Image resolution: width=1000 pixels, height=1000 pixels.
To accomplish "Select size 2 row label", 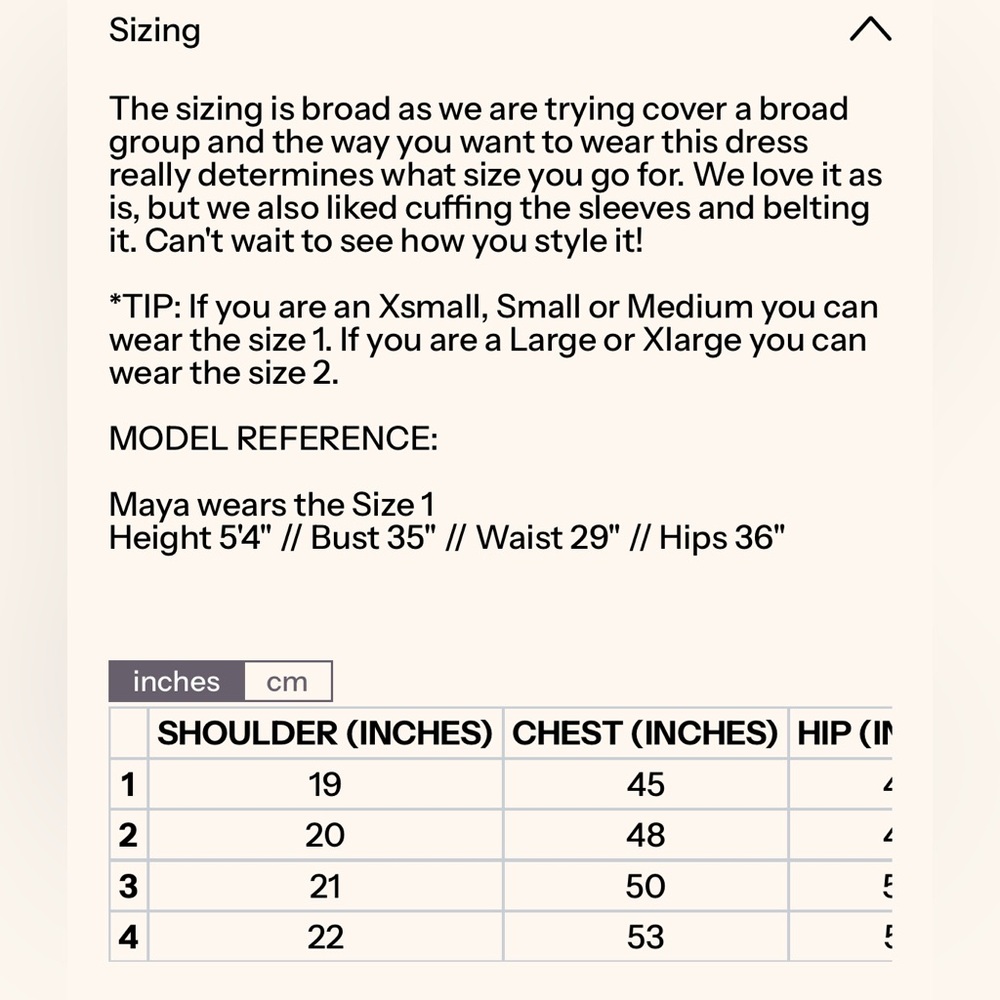I will coord(128,835).
